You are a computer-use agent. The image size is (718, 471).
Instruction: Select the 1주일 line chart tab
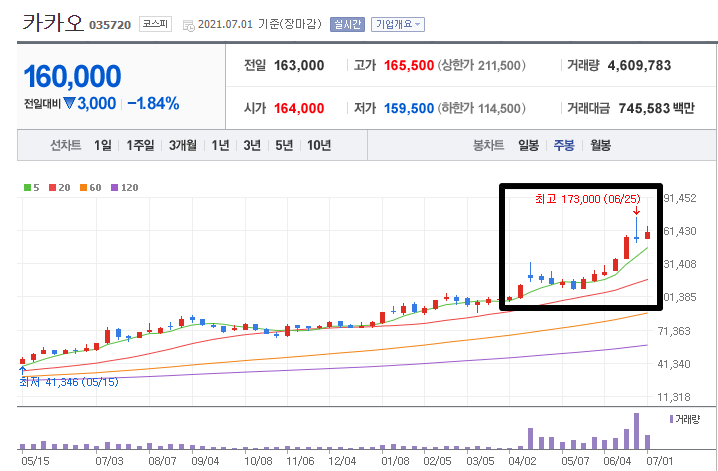tap(140, 146)
